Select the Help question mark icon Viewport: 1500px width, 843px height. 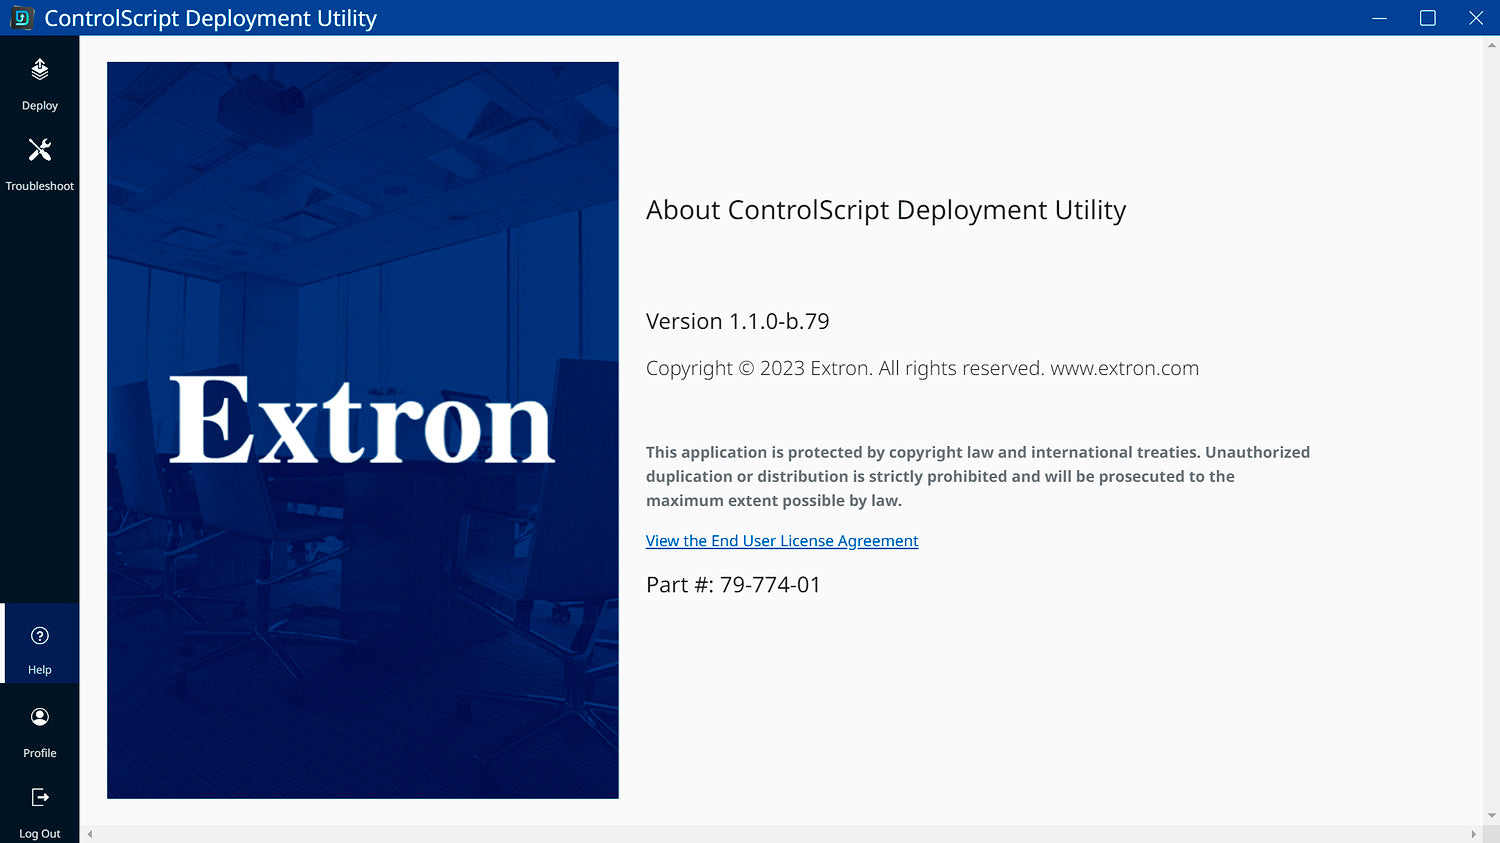point(40,636)
